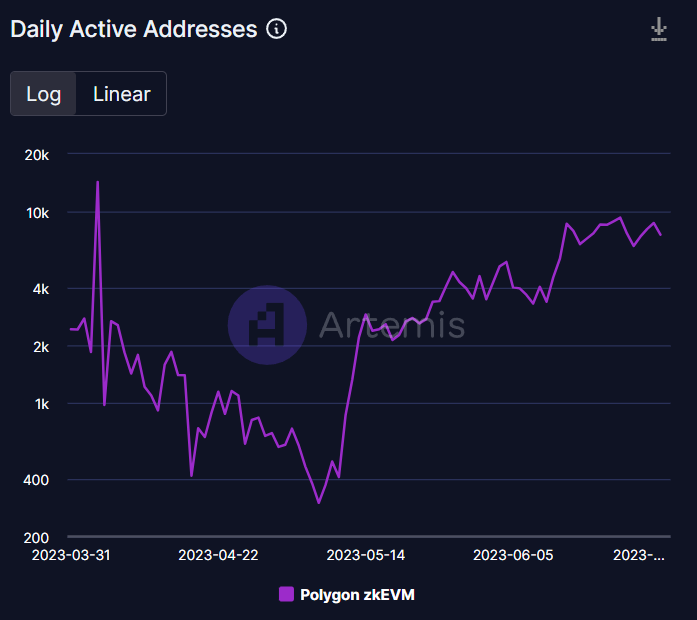Select the 400 y-axis label
697x620 pixels.
click(36, 480)
